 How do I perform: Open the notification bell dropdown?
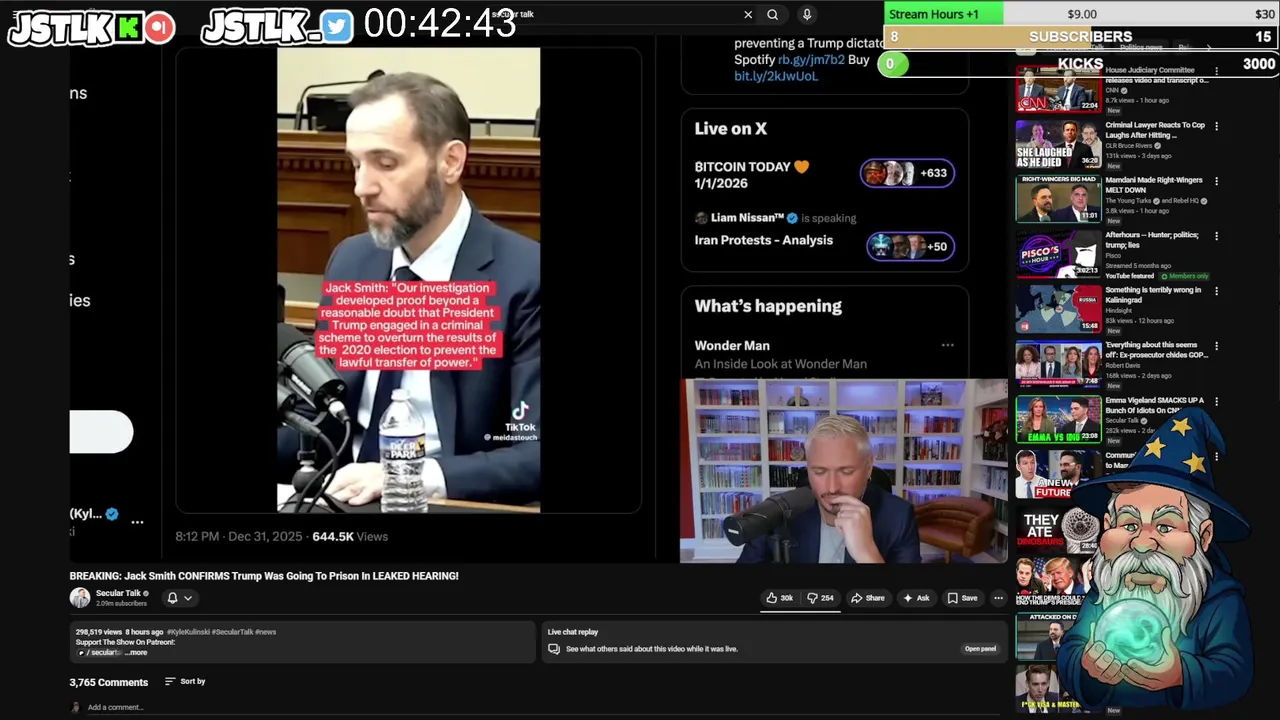click(179, 598)
